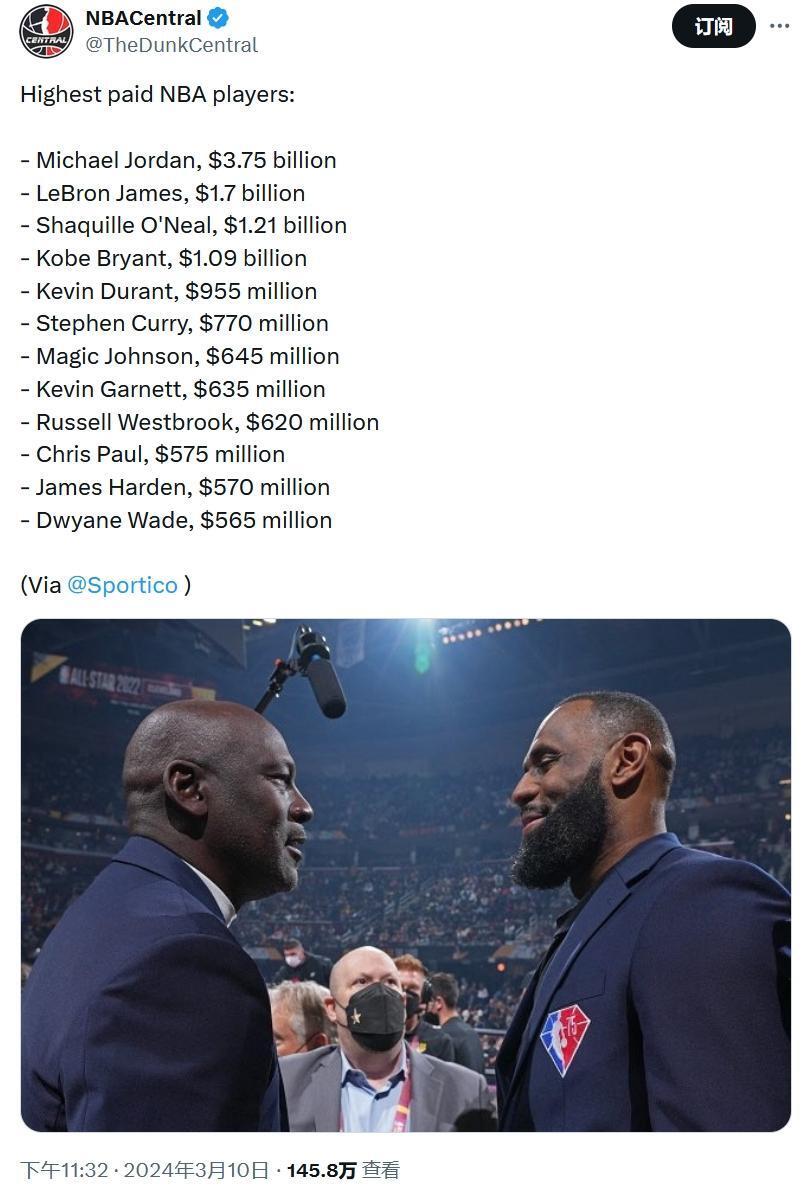The height and width of the screenshot is (1204, 810).
Task: Click the LeBron James $1.7 billion line
Action: (162, 193)
